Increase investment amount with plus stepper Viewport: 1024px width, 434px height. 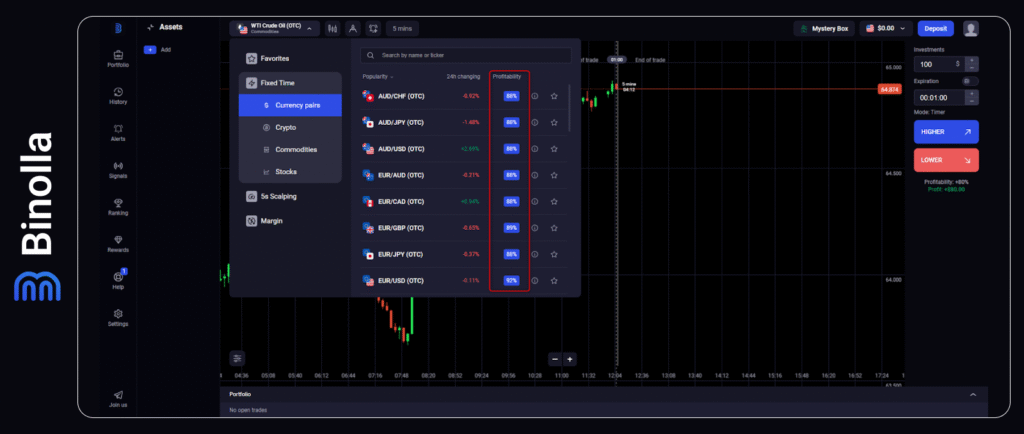tap(973, 59)
